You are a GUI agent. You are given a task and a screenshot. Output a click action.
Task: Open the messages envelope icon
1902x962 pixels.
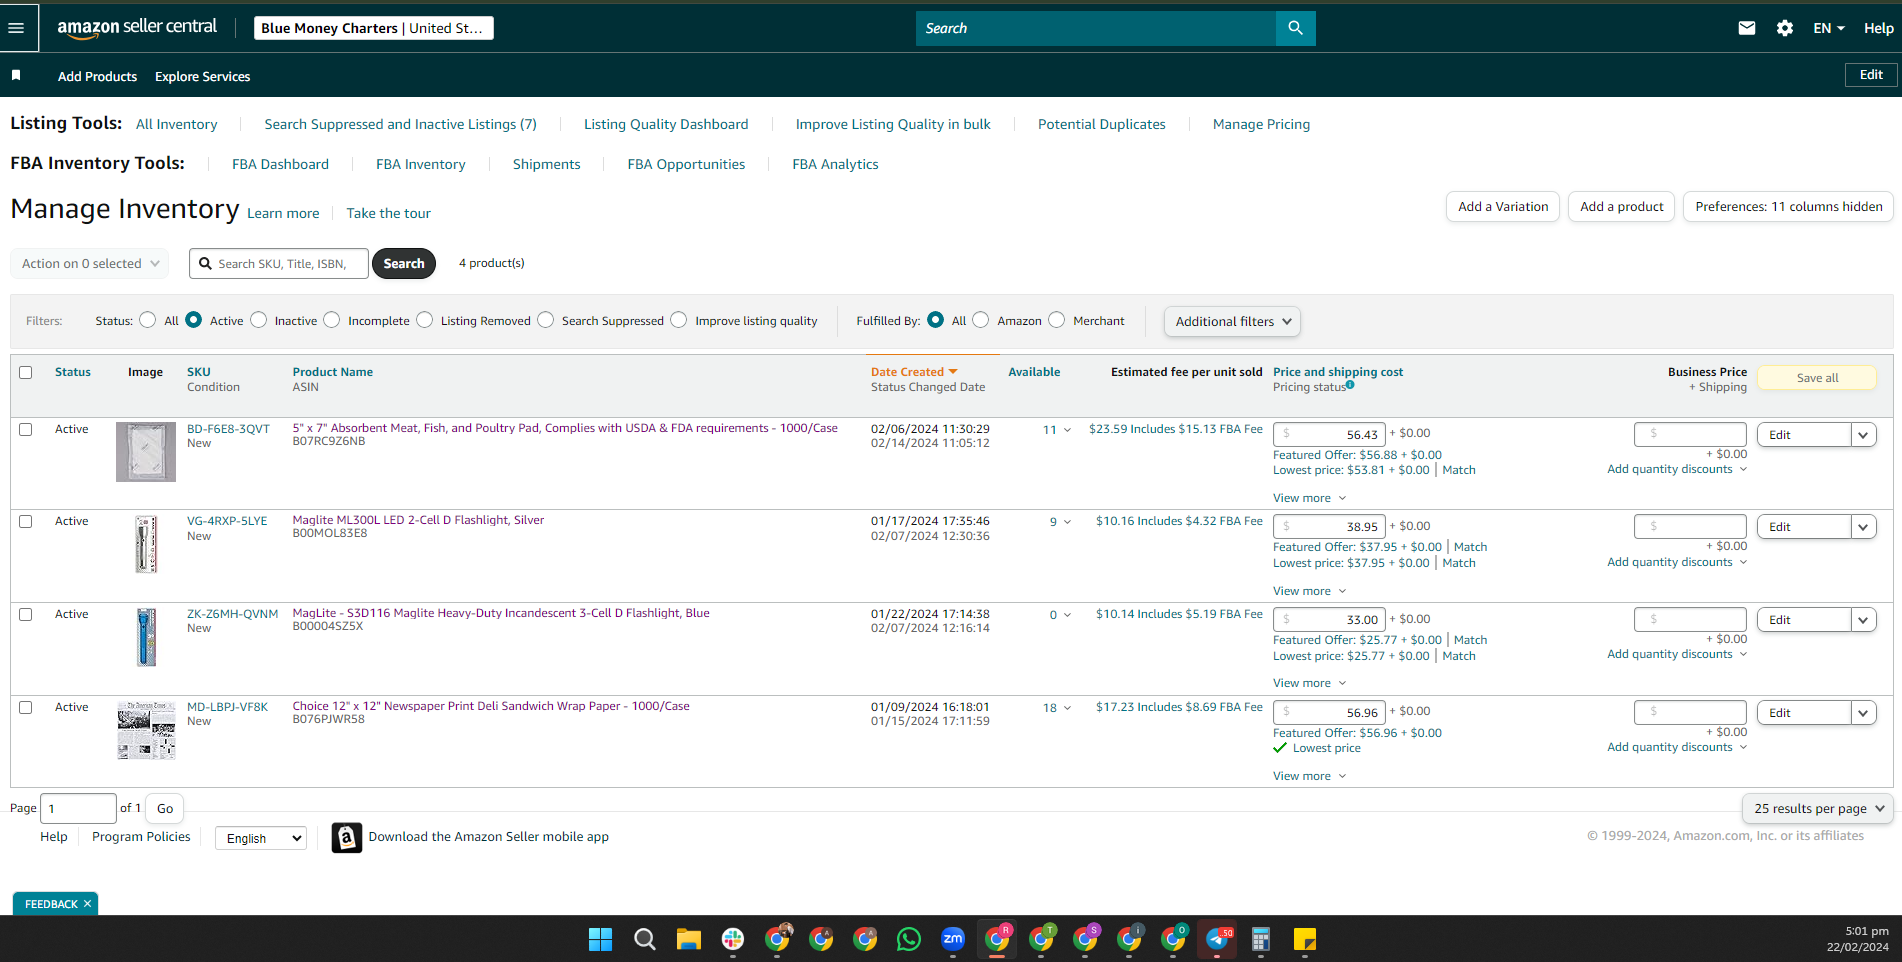pyautogui.click(x=1747, y=28)
